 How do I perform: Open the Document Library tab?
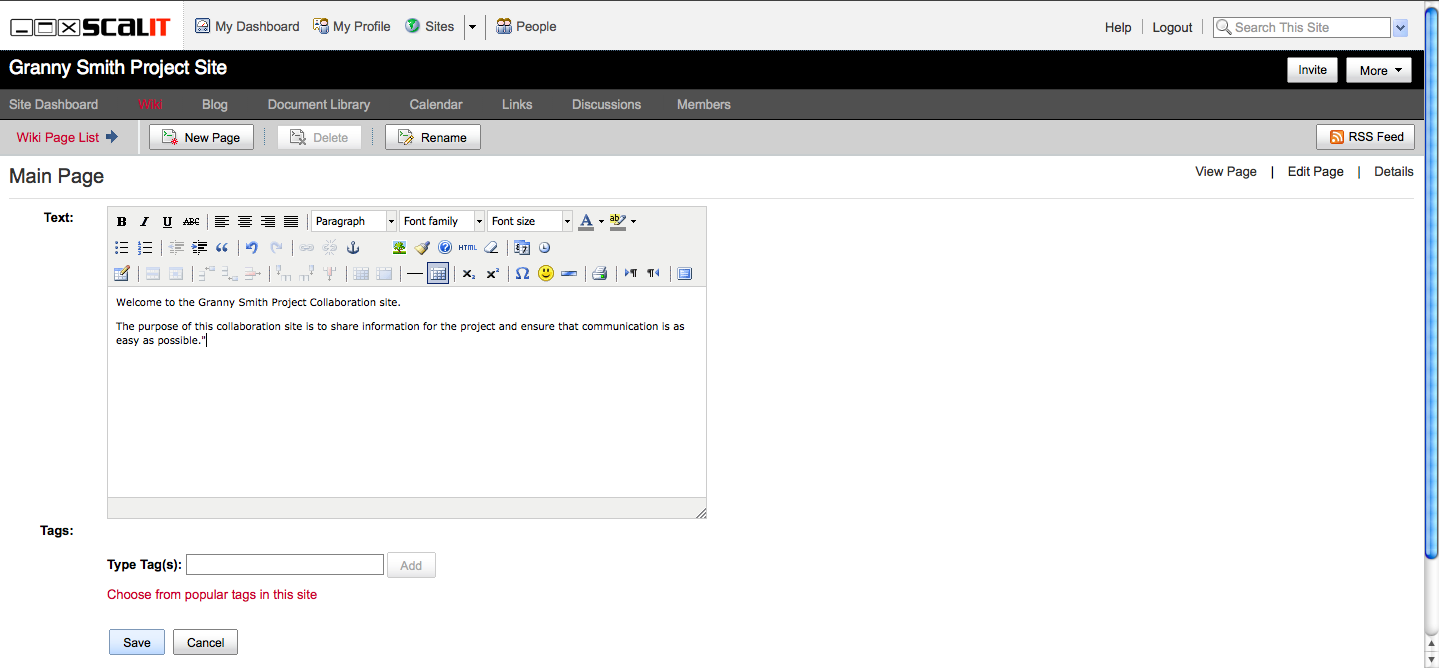coord(319,104)
